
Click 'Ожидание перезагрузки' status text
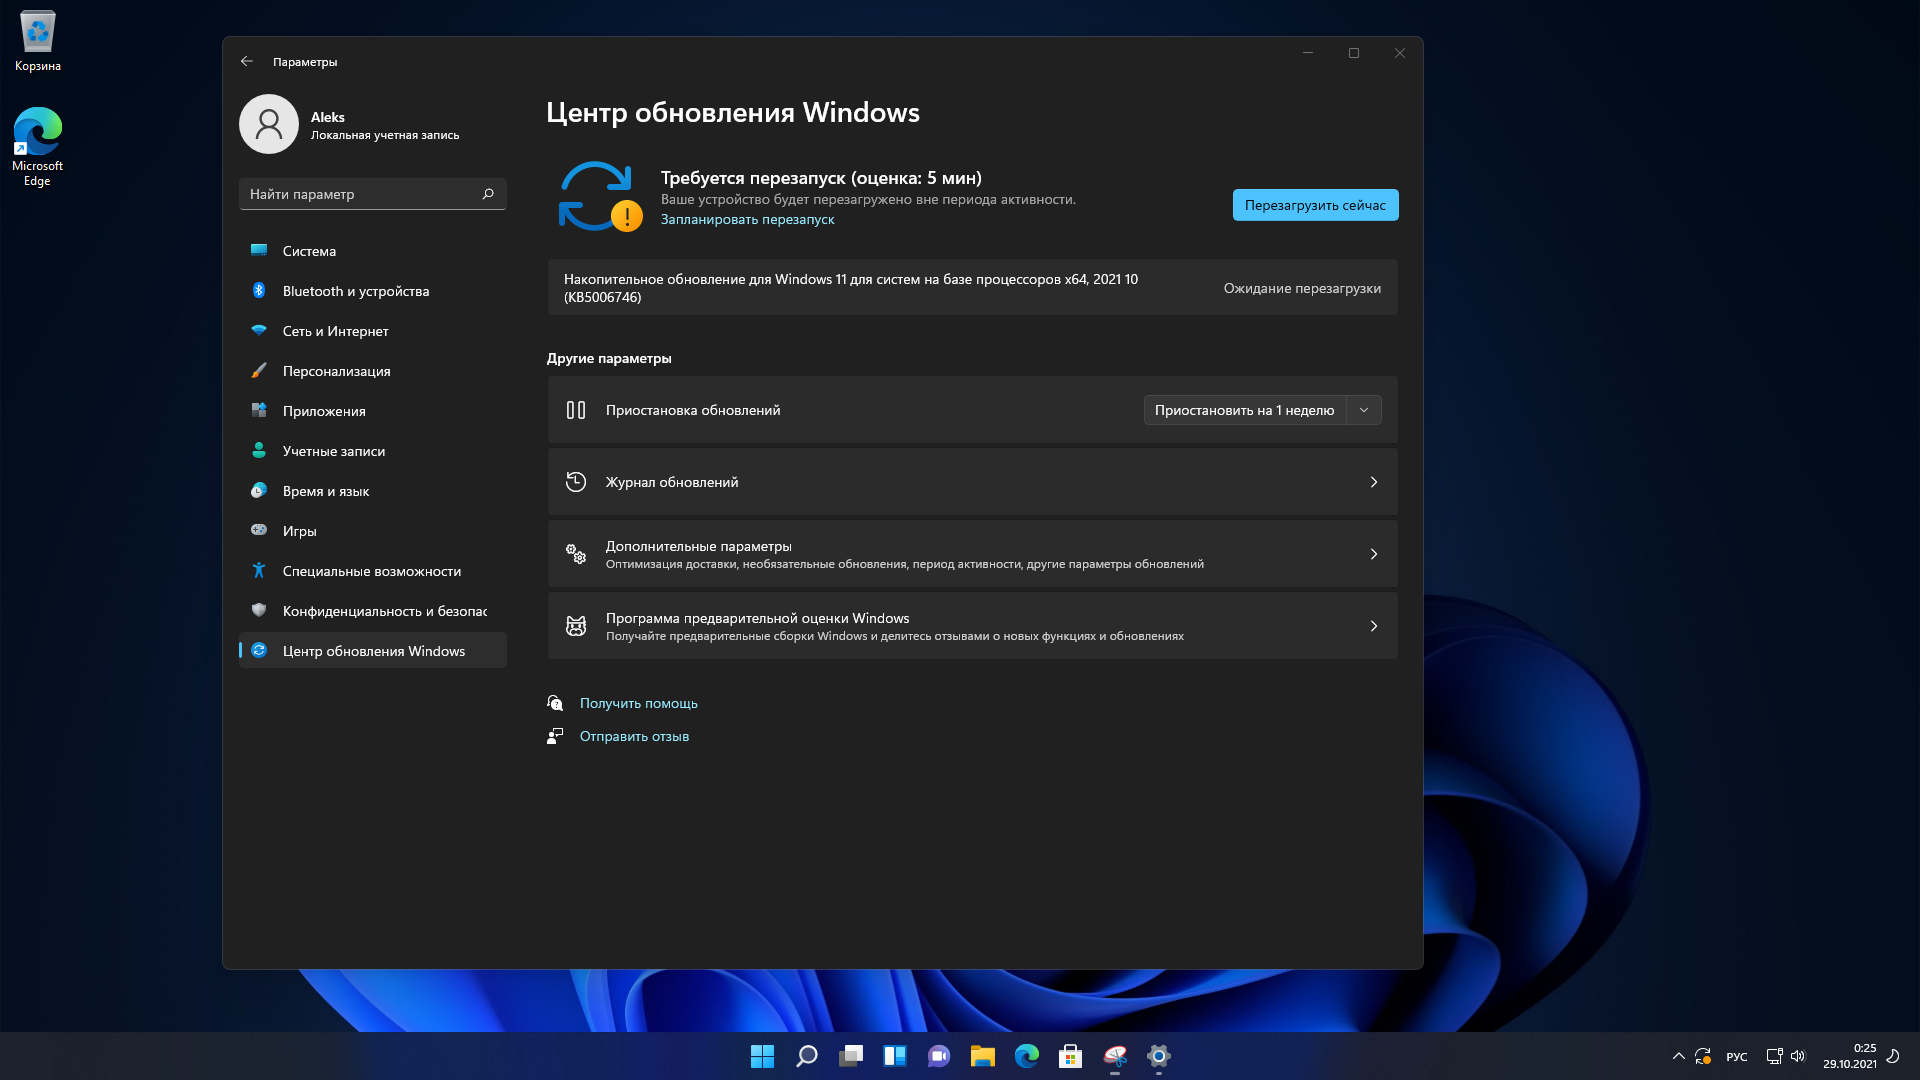pos(1302,289)
